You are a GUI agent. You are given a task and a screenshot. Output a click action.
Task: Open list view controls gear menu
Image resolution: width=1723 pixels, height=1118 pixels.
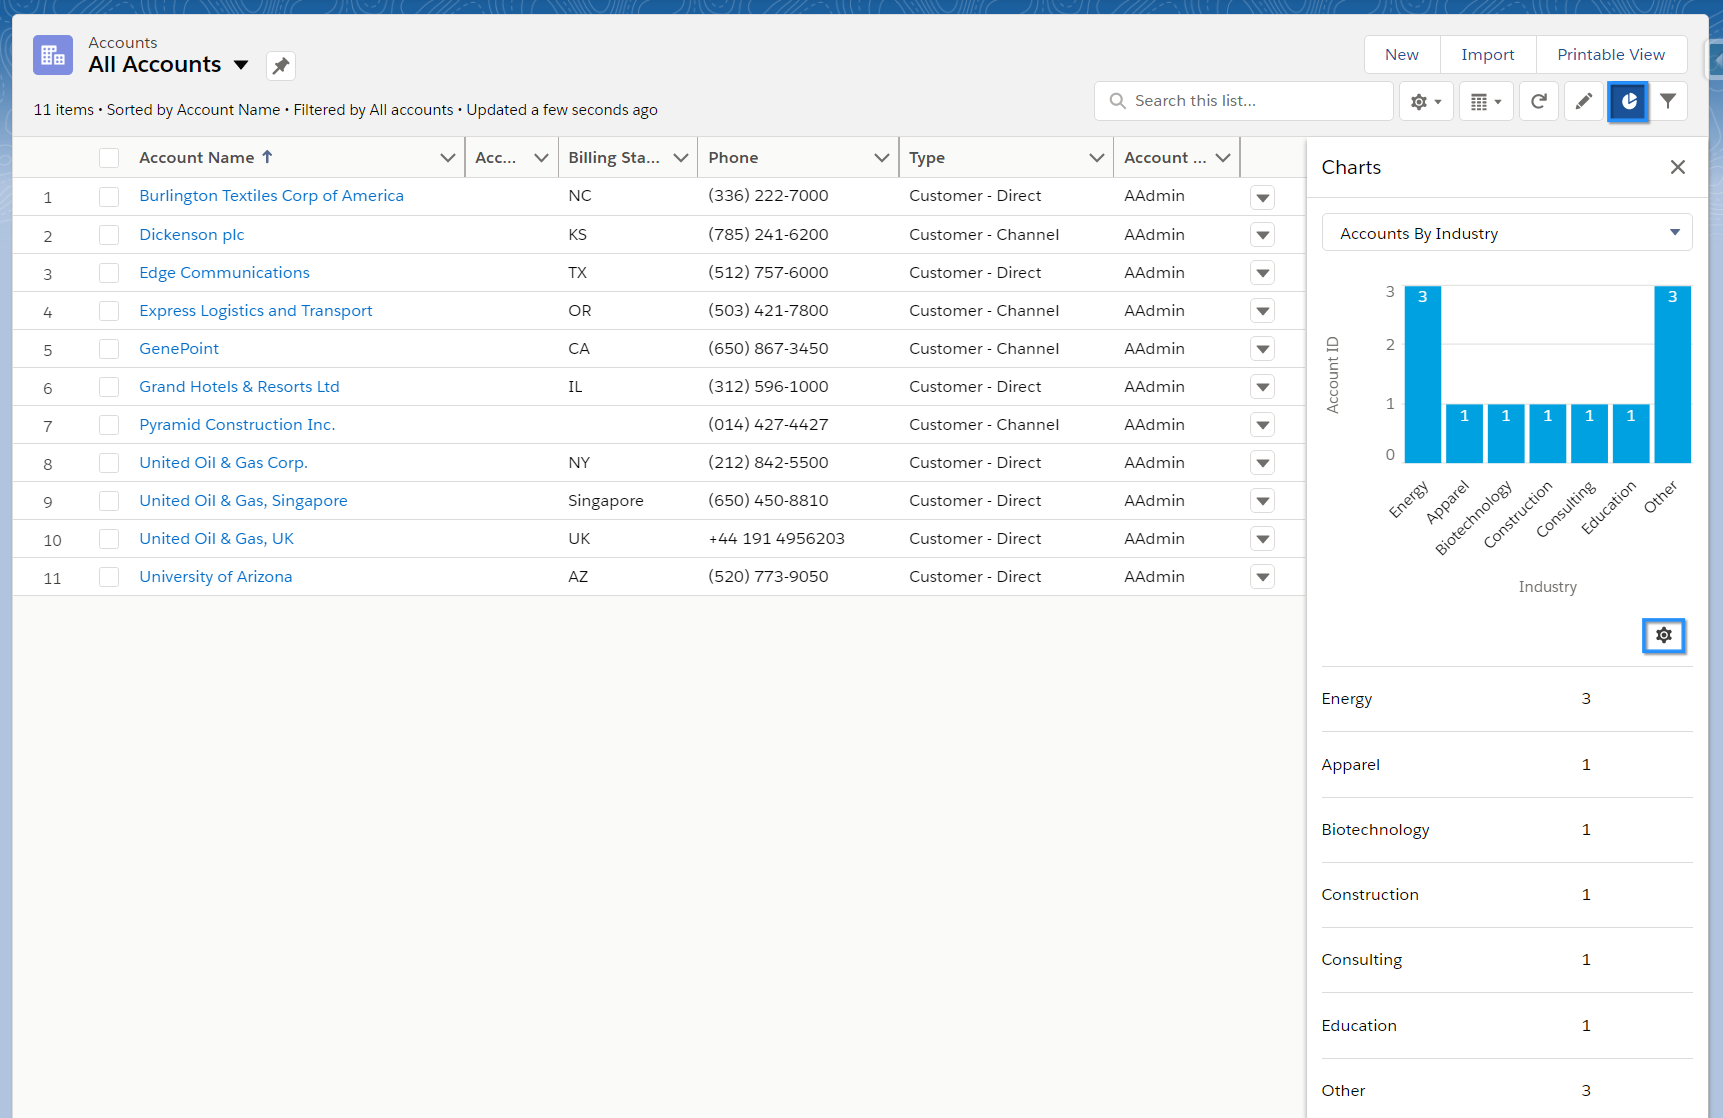(1425, 101)
